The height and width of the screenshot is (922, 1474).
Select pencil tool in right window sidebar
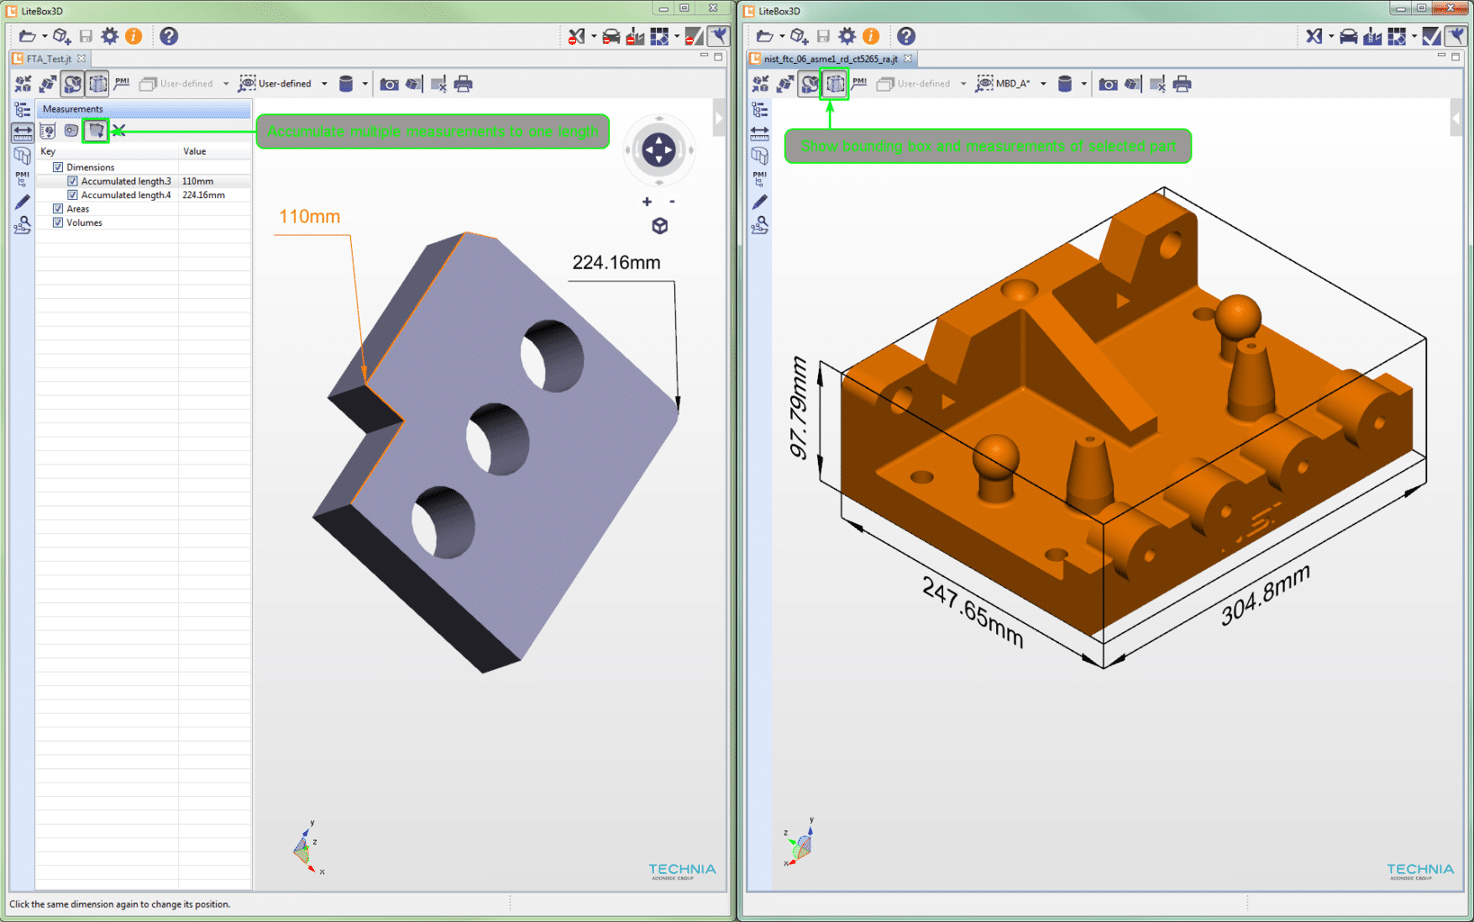[760, 202]
